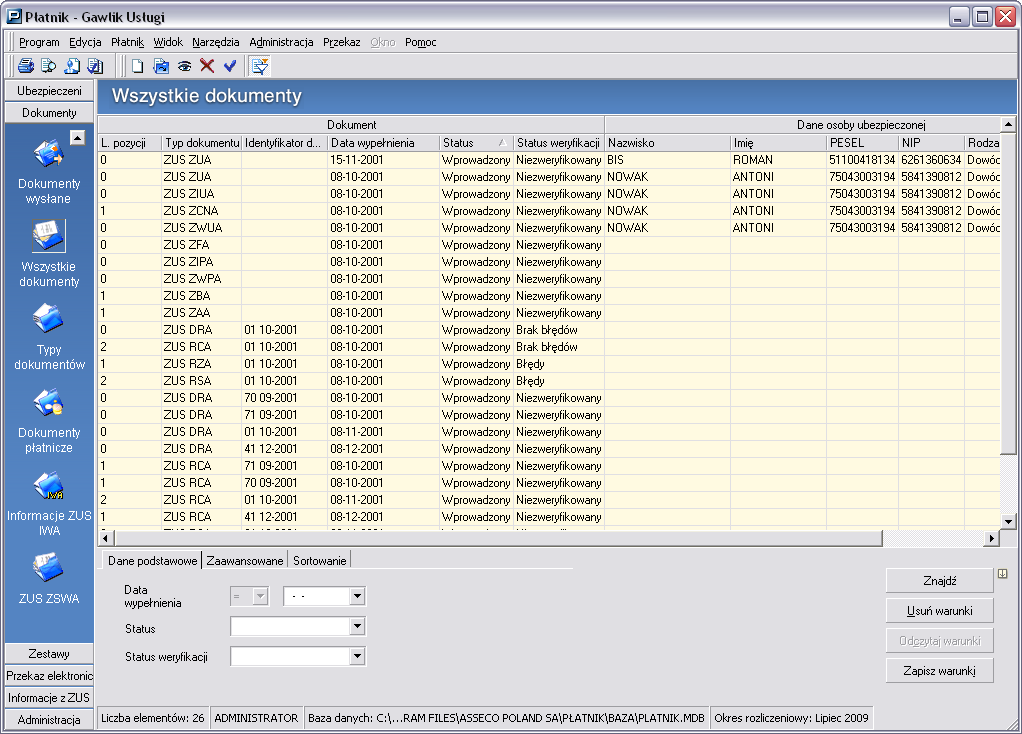
Task: Switch to the Zaawansowane tab
Action: pyautogui.click(x=245, y=561)
